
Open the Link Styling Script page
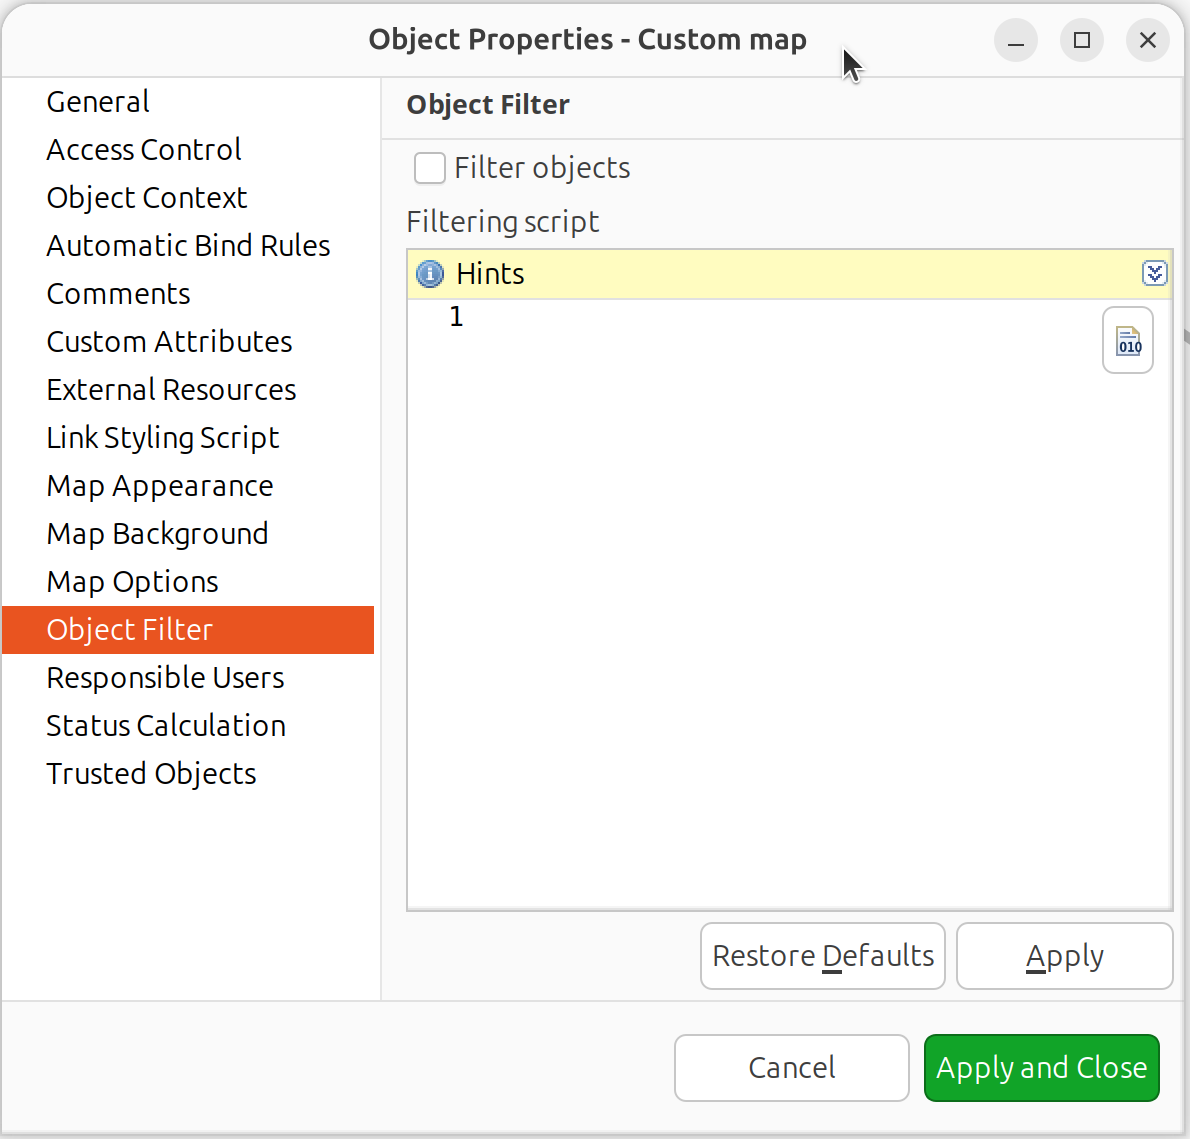(162, 437)
